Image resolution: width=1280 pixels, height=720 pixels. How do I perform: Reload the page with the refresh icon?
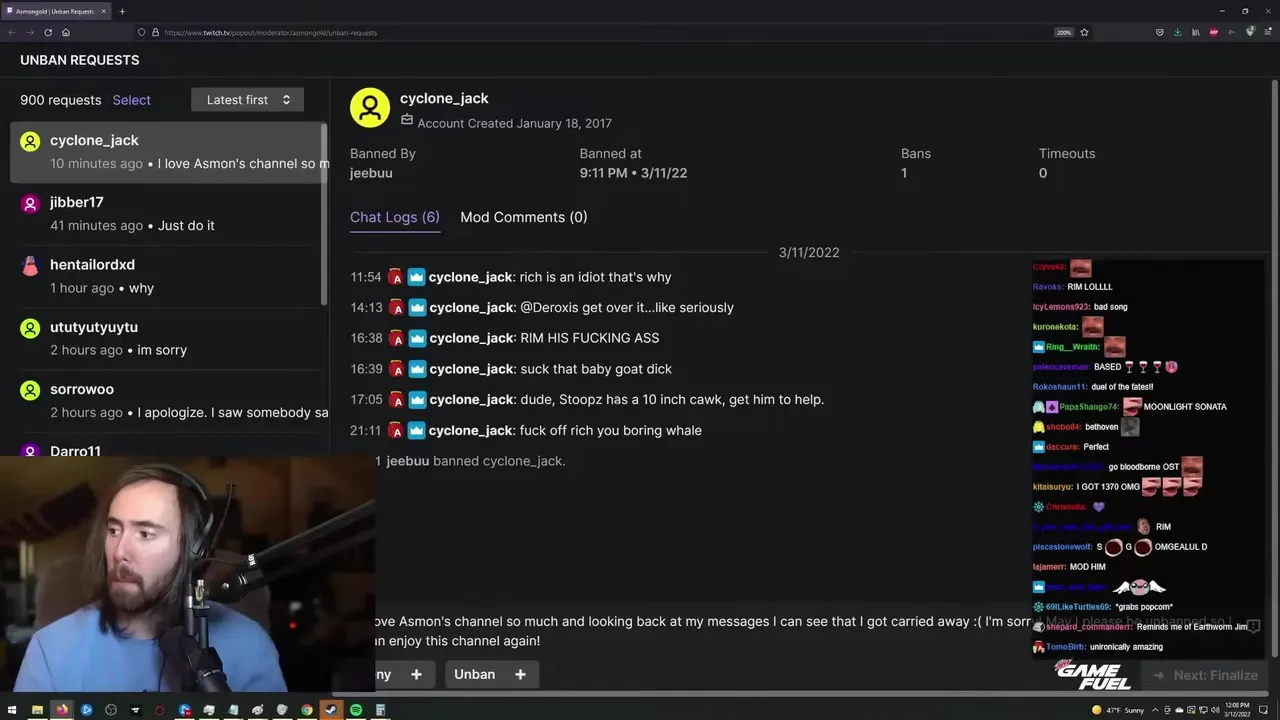pyautogui.click(x=48, y=32)
